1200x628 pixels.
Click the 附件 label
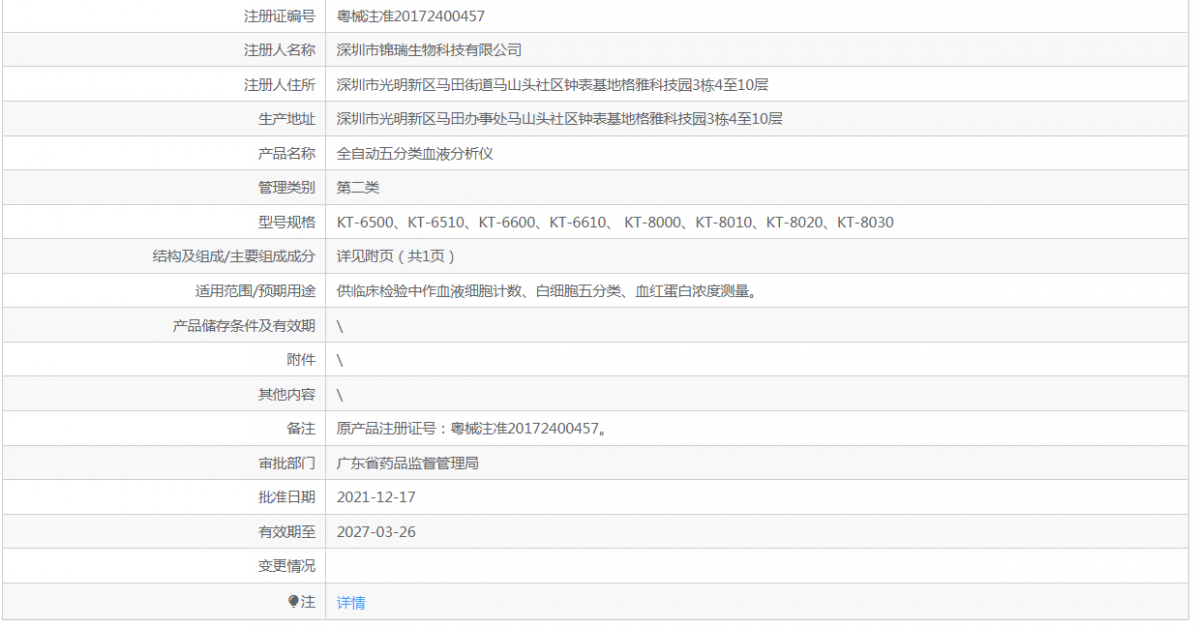(x=300, y=359)
